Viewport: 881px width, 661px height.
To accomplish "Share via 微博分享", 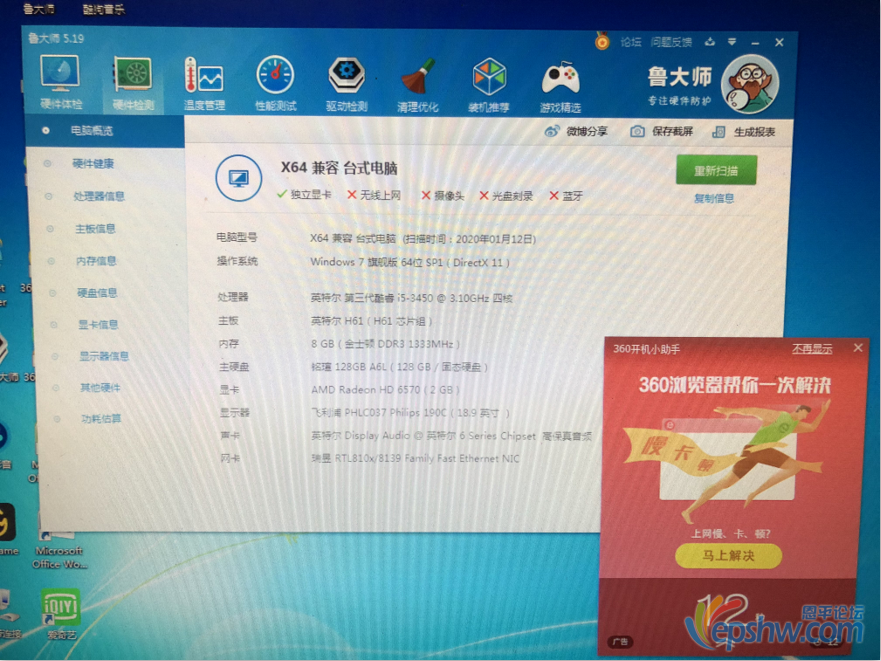I will 576,132.
